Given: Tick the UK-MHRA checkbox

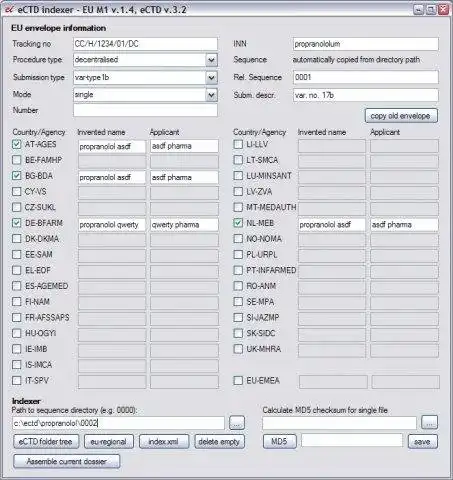Looking at the screenshot, I should [238, 349].
